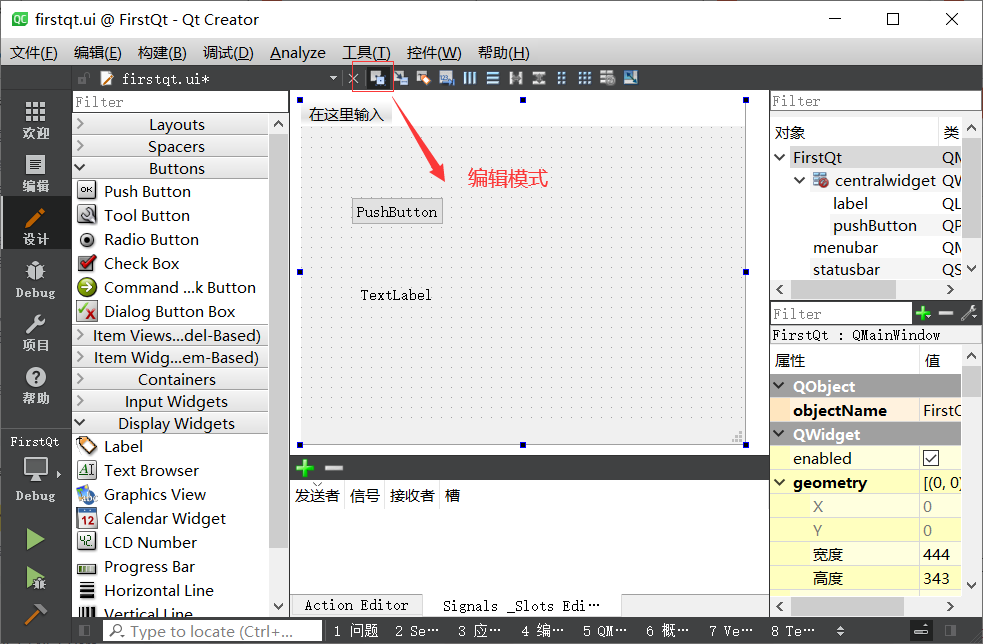
Task: Click the widget box Filter field
Action: tap(179, 102)
